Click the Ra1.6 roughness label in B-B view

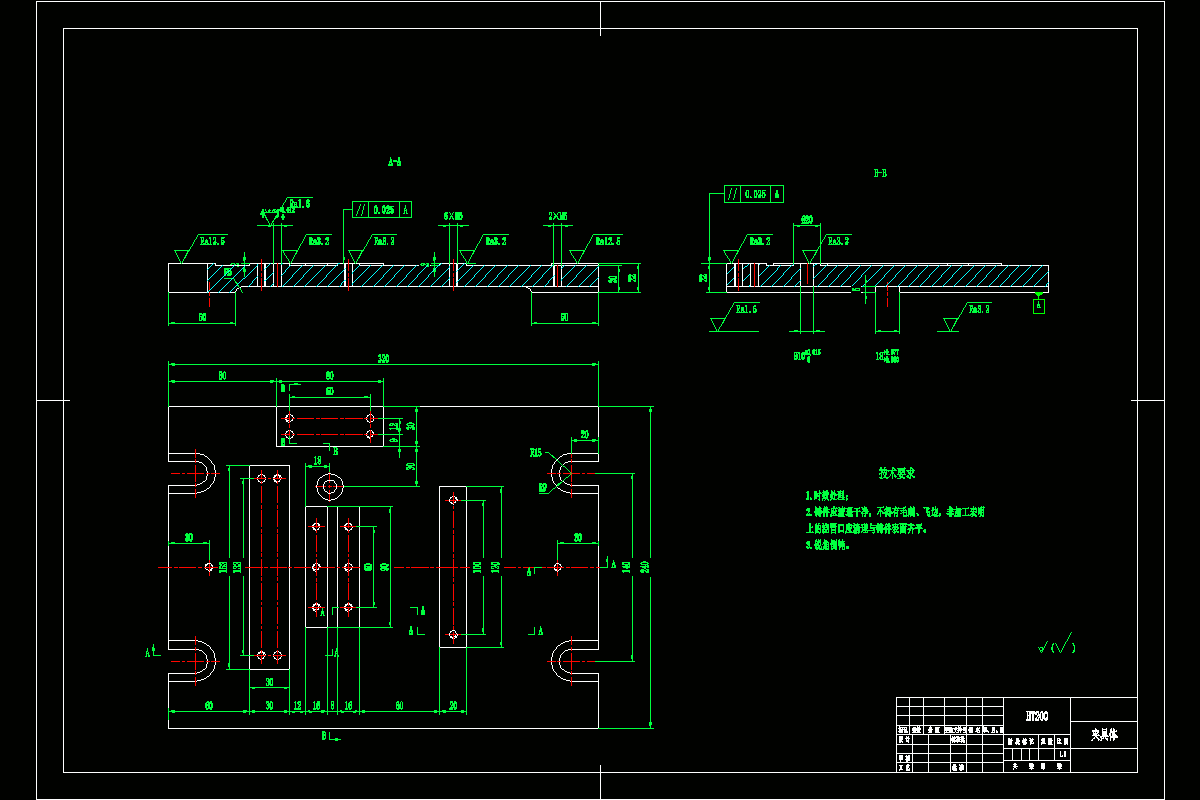[746, 310]
